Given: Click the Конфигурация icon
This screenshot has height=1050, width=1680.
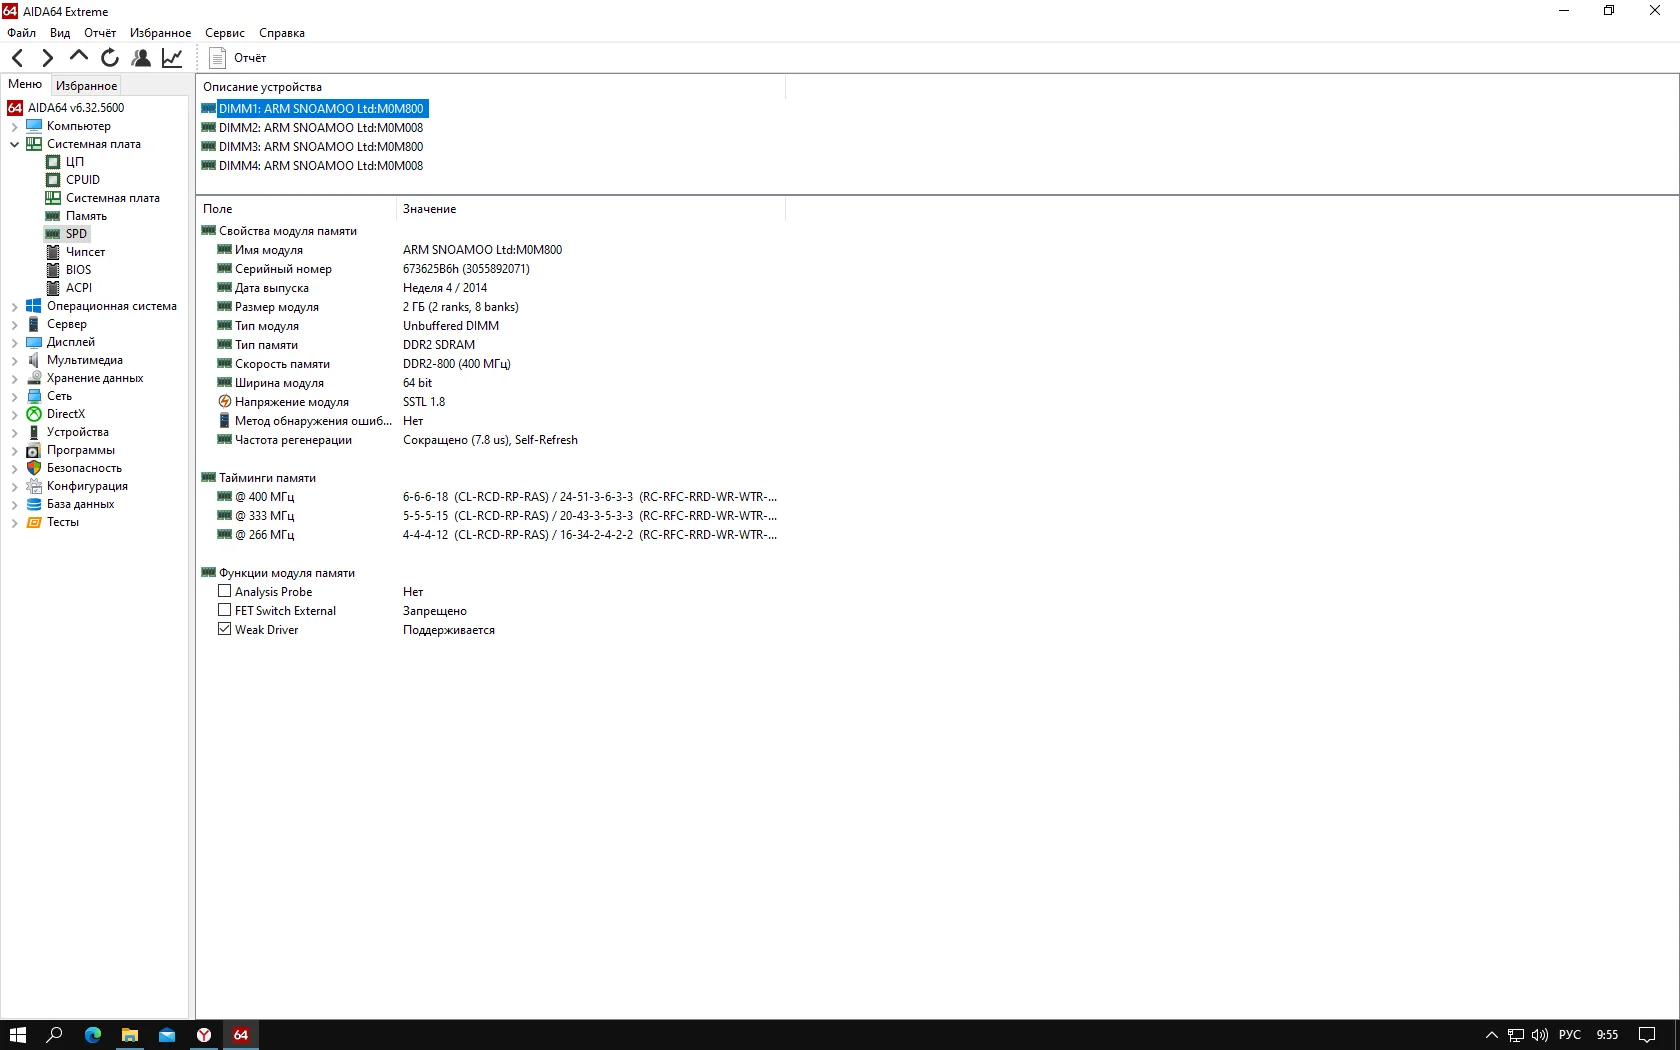Looking at the screenshot, I should click(34, 486).
